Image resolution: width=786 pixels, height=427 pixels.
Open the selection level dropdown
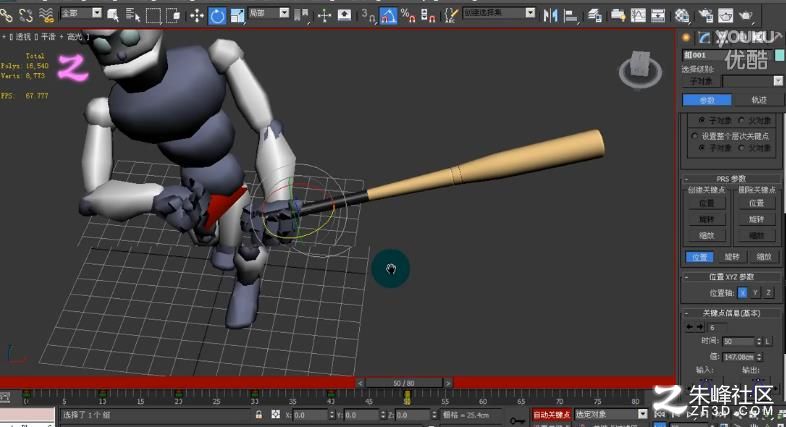(752, 81)
